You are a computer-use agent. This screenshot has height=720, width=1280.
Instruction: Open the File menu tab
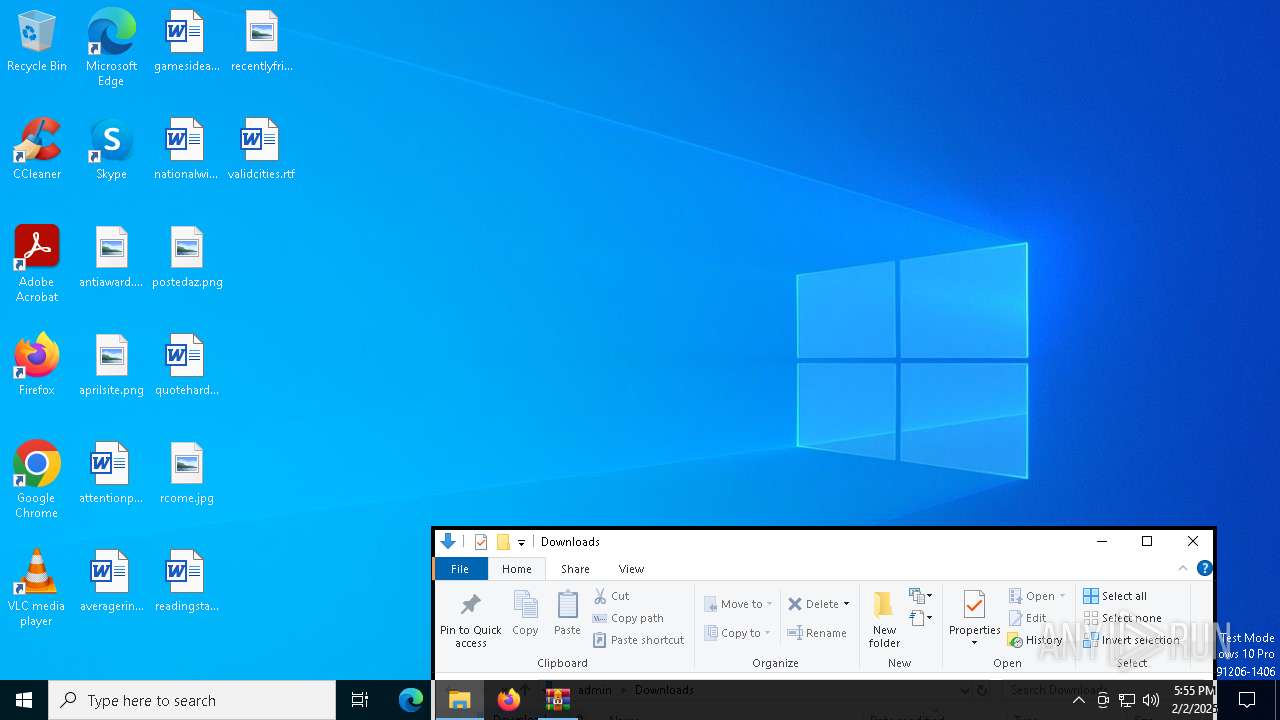tap(460, 569)
